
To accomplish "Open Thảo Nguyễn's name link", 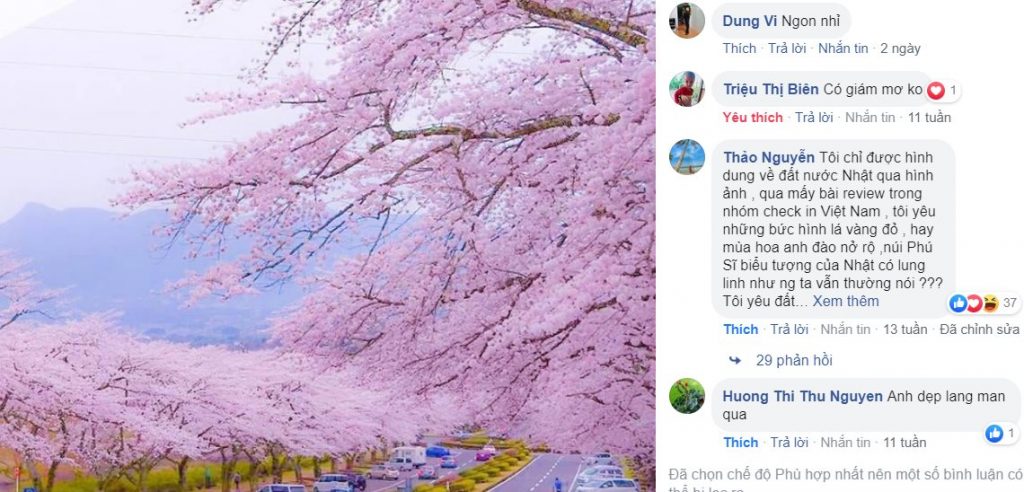I will (769, 157).
